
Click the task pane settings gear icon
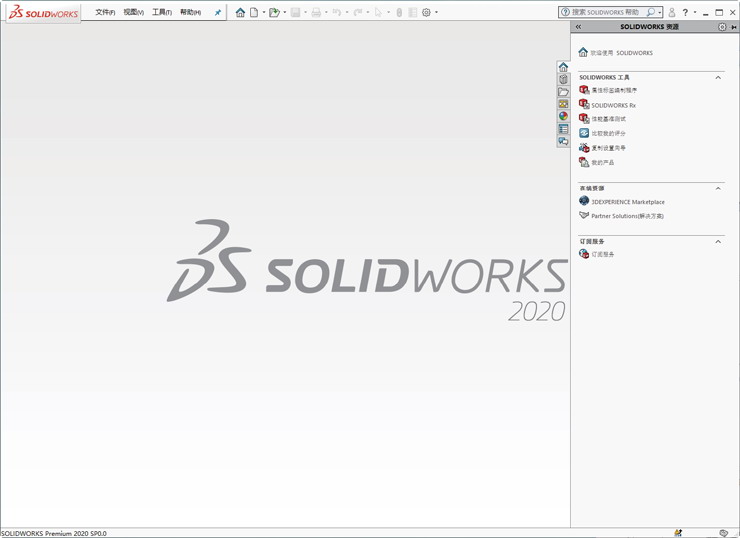722,27
